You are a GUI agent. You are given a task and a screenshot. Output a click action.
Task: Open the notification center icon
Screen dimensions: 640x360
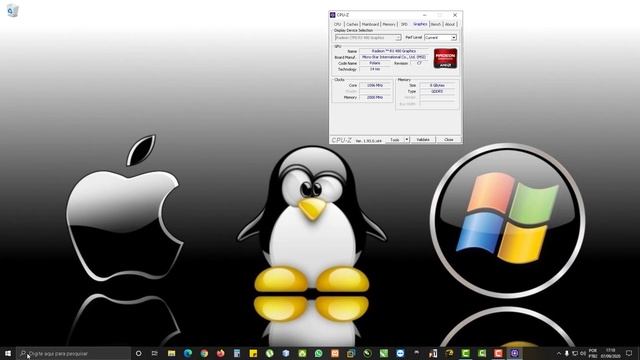[x=629, y=353]
